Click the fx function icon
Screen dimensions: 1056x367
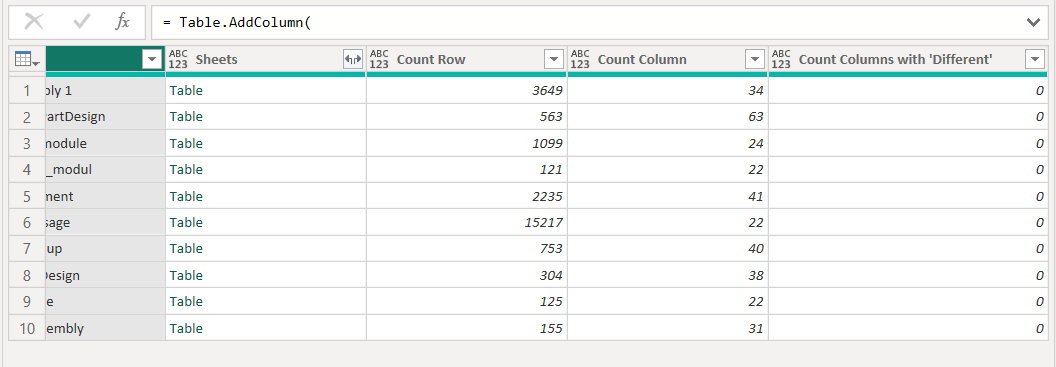(x=123, y=22)
